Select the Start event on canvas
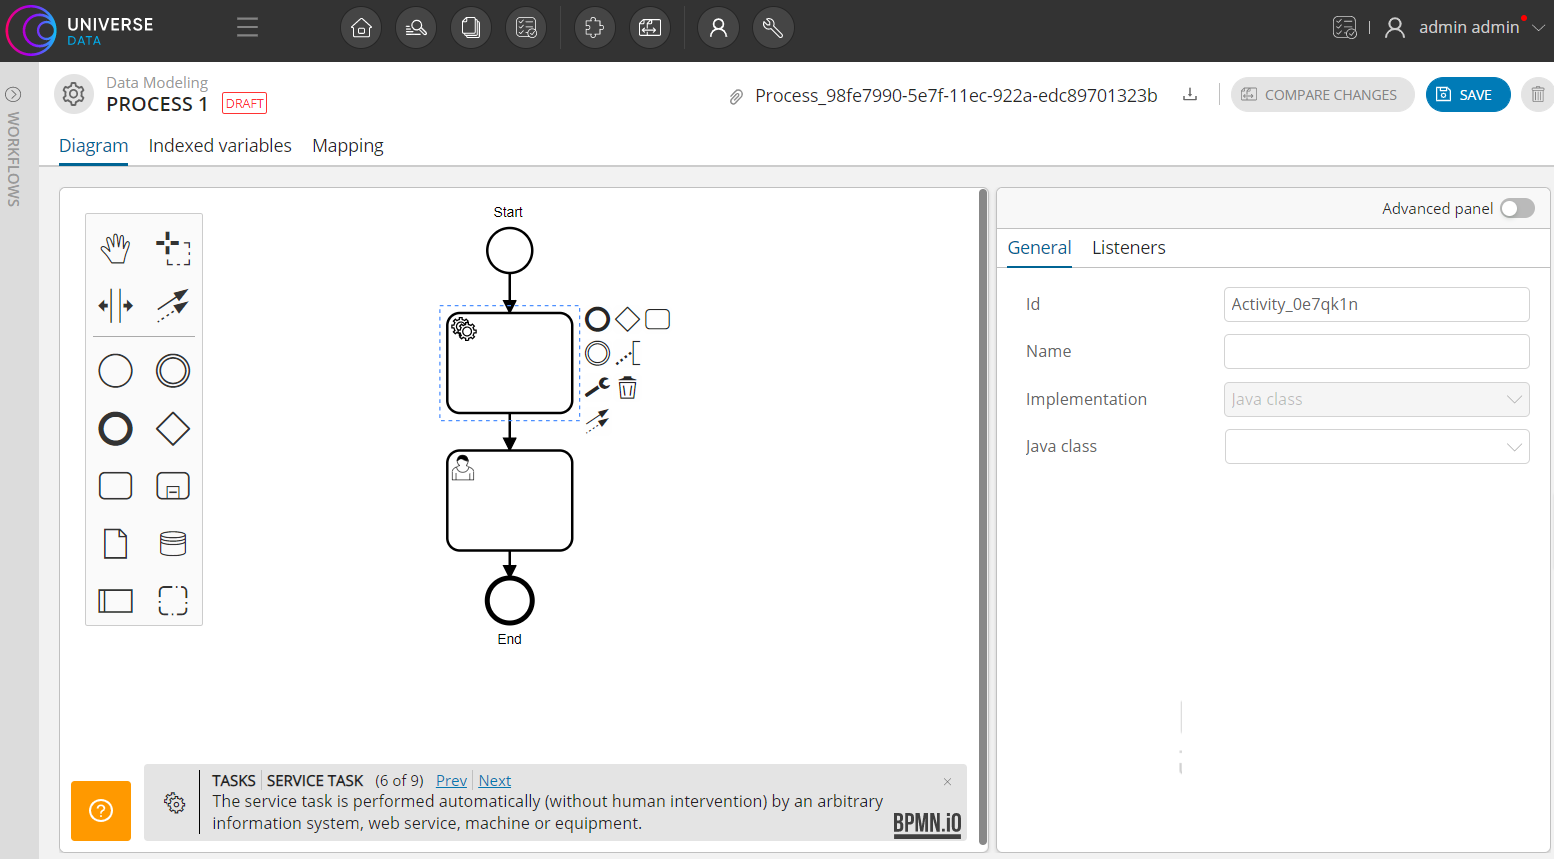Viewport: 1554px width, 859px height. (510, 250)
